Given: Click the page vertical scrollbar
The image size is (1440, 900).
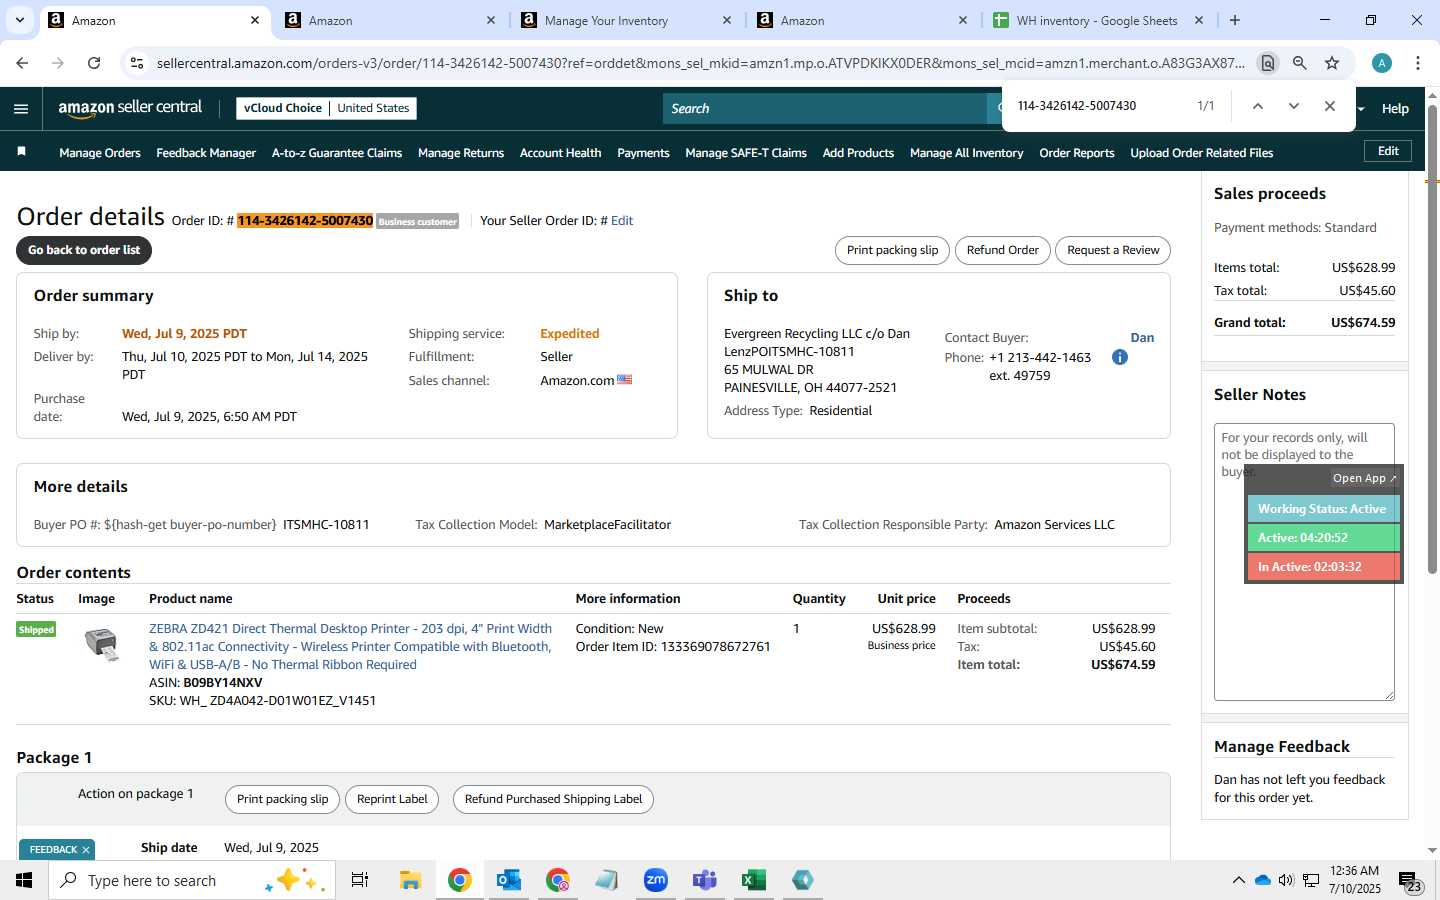Looking at the screenshot, I should pyautogui.click(x=1432, y=340).
